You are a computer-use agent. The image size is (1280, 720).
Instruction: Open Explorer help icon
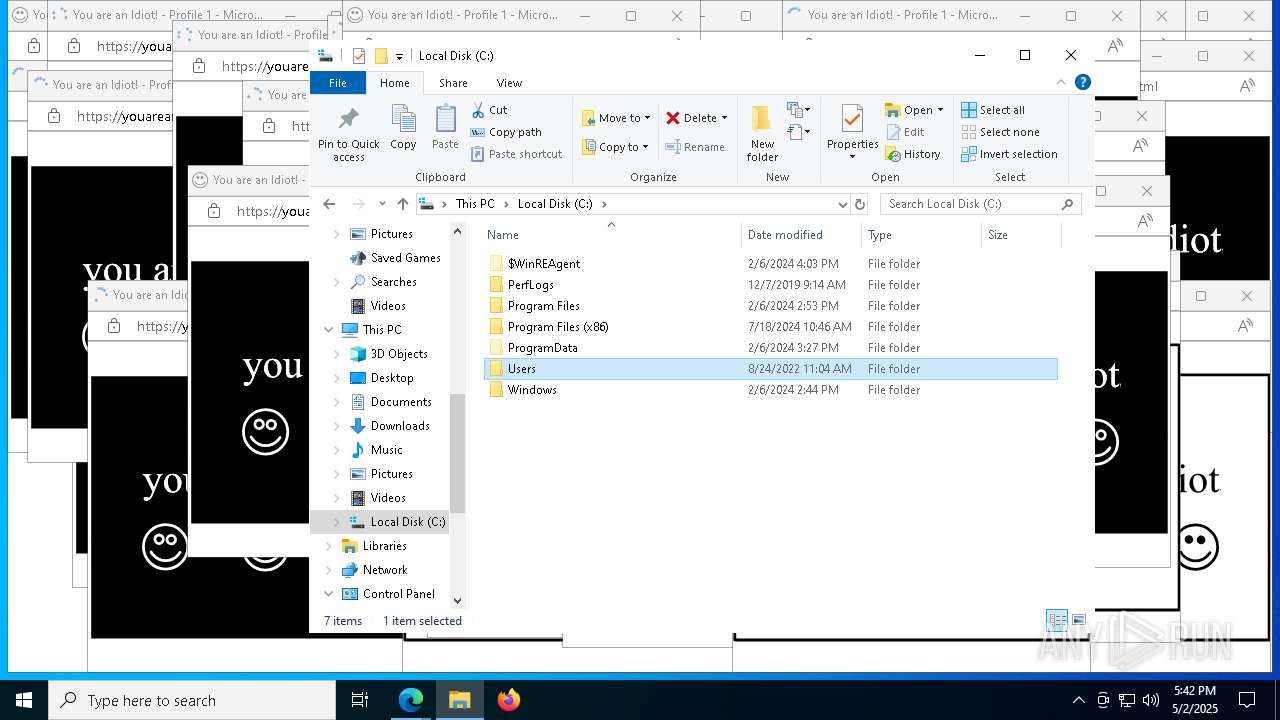click(x=1082, y=83)
